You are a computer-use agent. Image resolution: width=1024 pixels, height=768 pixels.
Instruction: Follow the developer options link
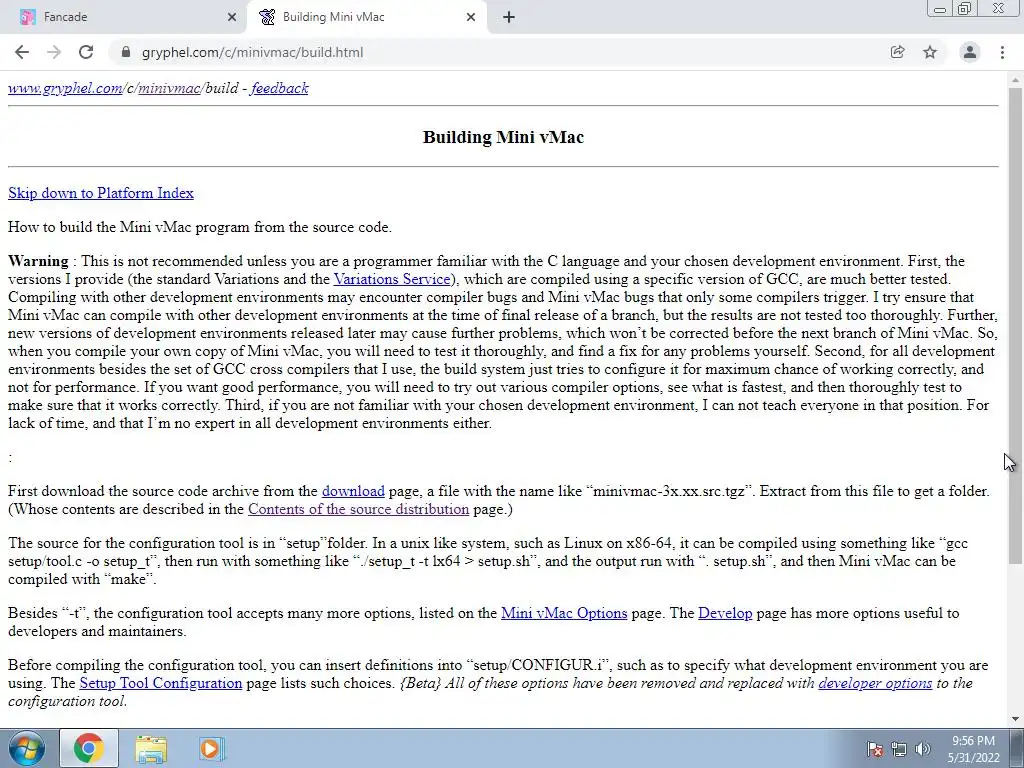coord(875,683)
